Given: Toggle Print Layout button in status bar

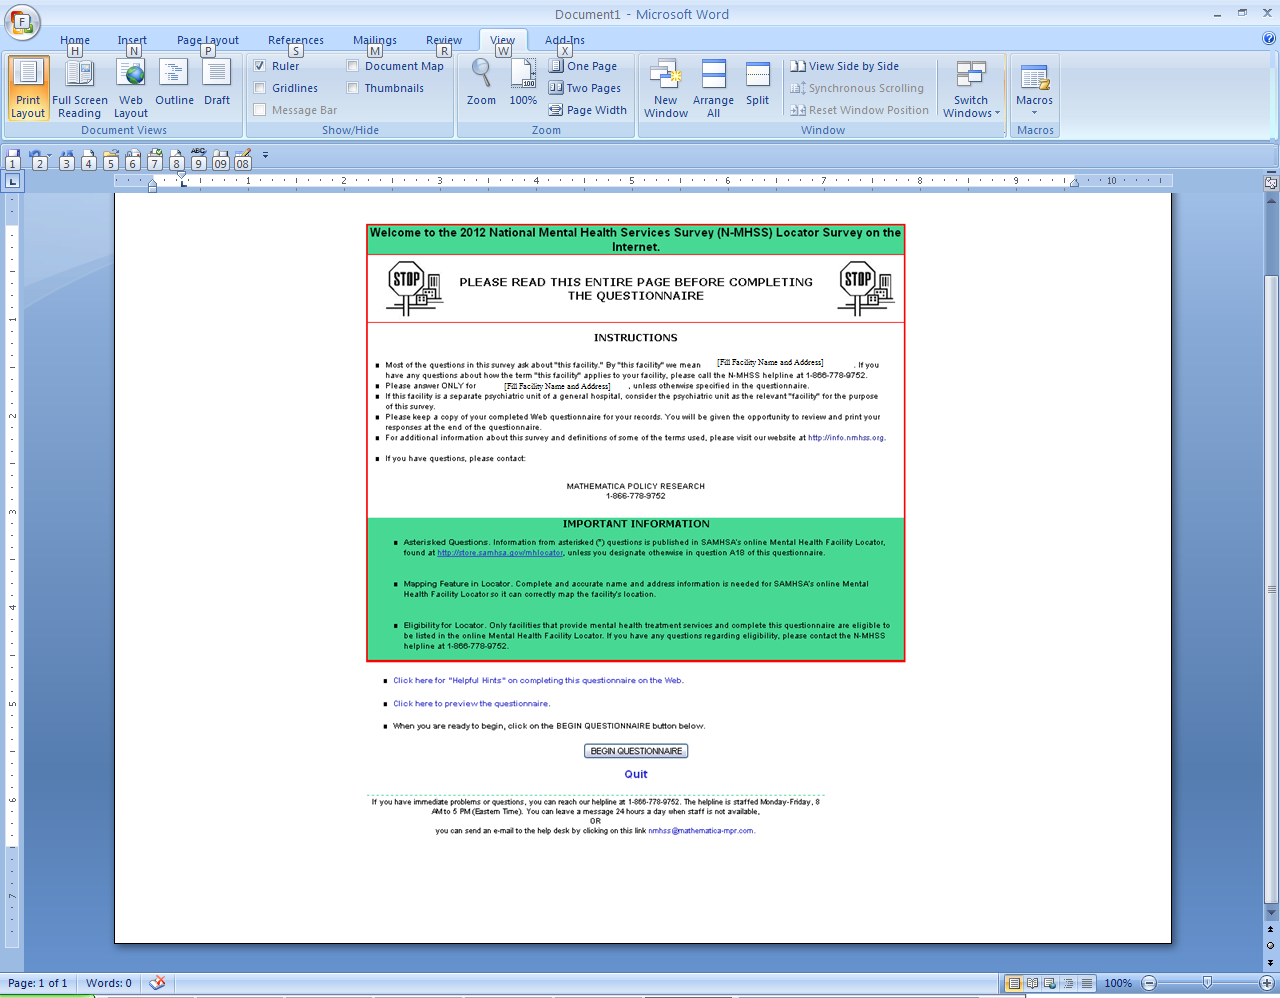Looking at the screenshot, I should (1014, 983).
